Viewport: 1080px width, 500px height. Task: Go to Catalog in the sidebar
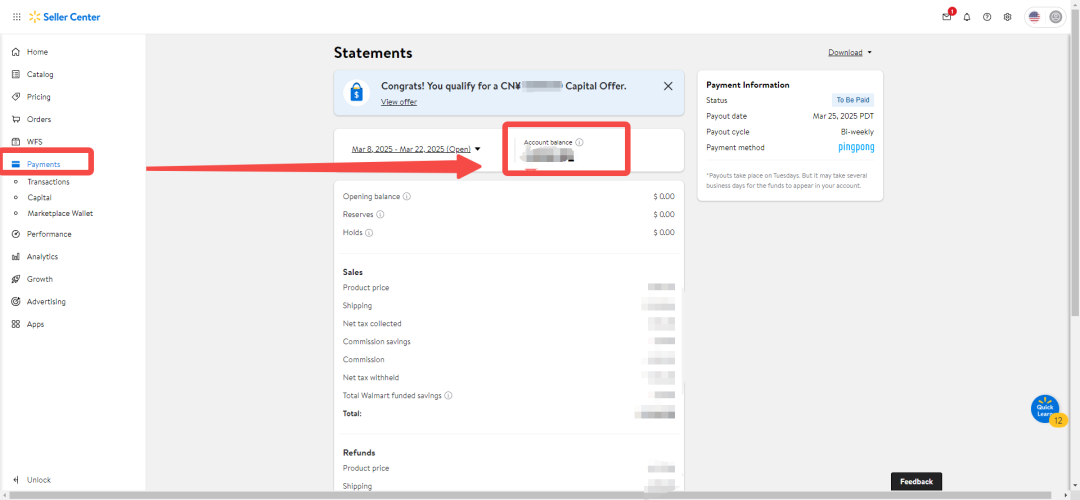(40, 74)
